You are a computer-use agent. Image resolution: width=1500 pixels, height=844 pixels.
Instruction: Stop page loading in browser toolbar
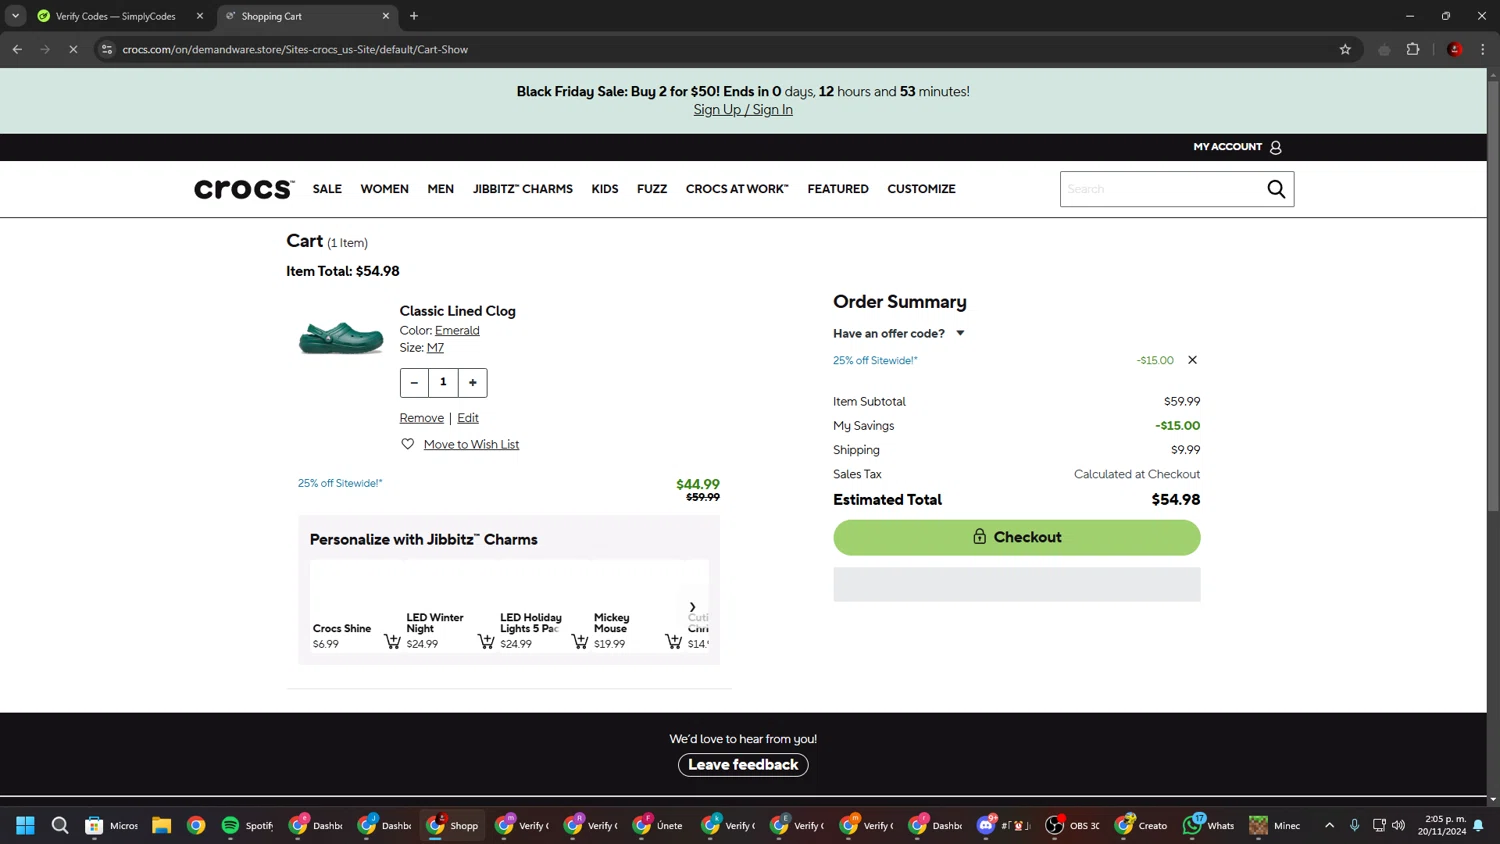click(73, 49)
